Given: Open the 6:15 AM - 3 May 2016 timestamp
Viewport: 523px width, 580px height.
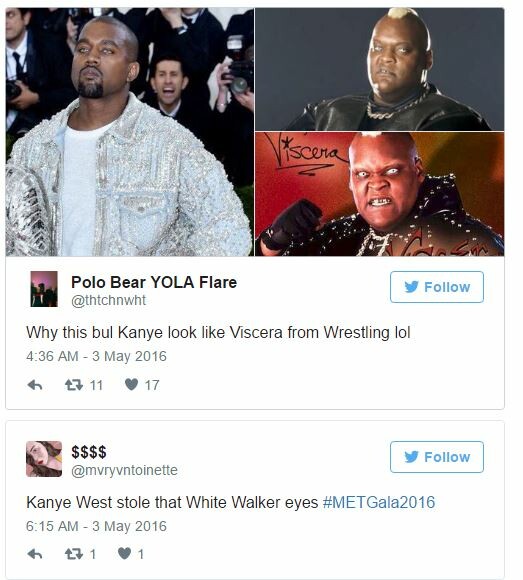Looking at the screenshot, I should tap(97, 526).
